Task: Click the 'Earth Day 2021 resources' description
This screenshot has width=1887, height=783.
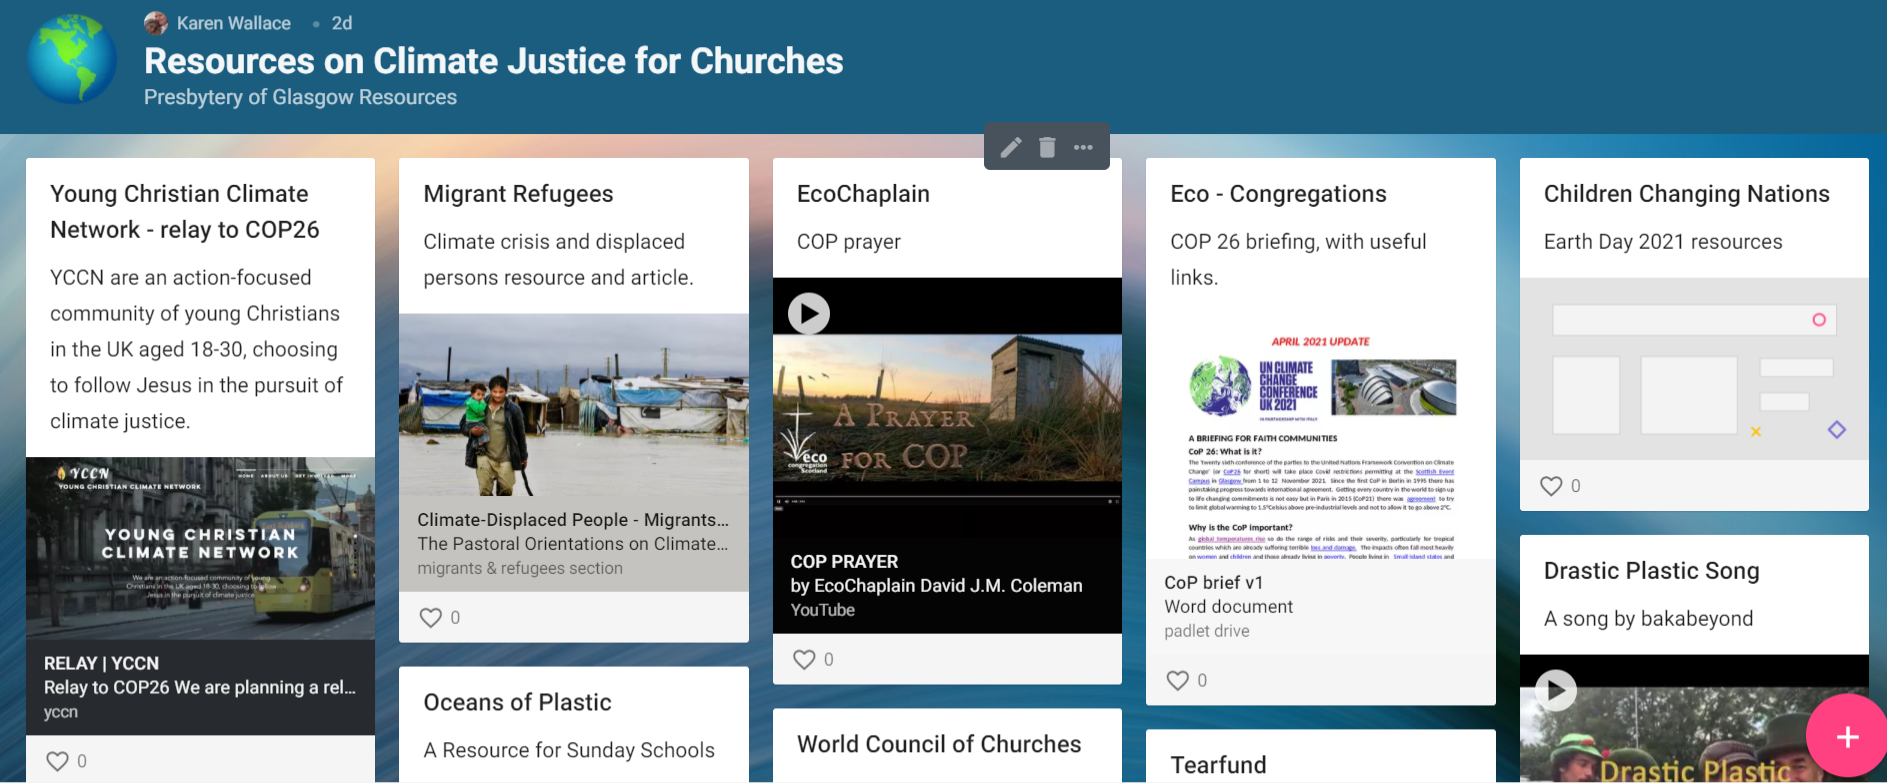Action: (1663, 242)
